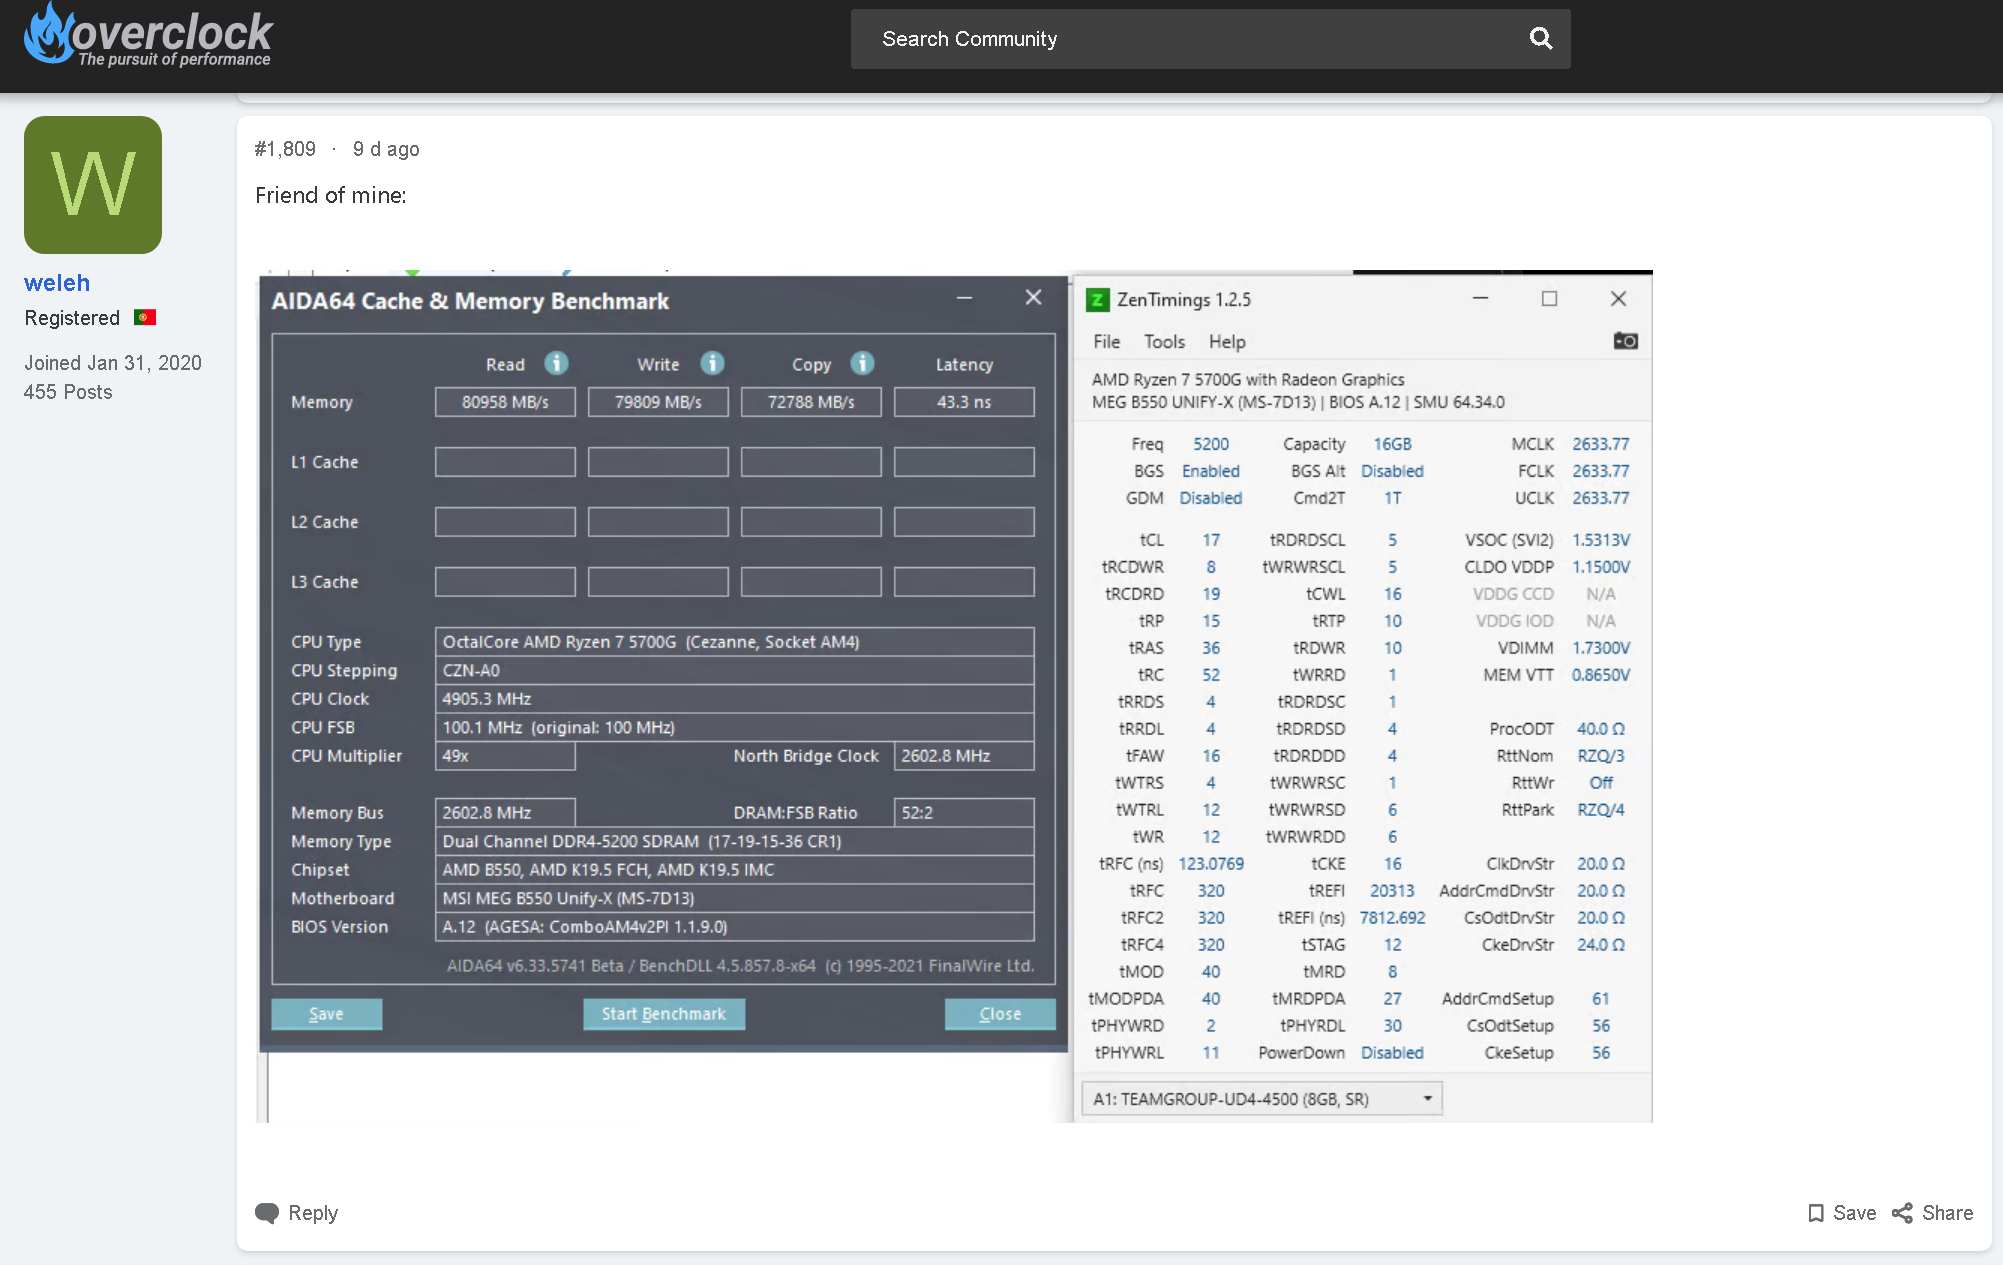Click the Reply speech bubble icon

267,1213
